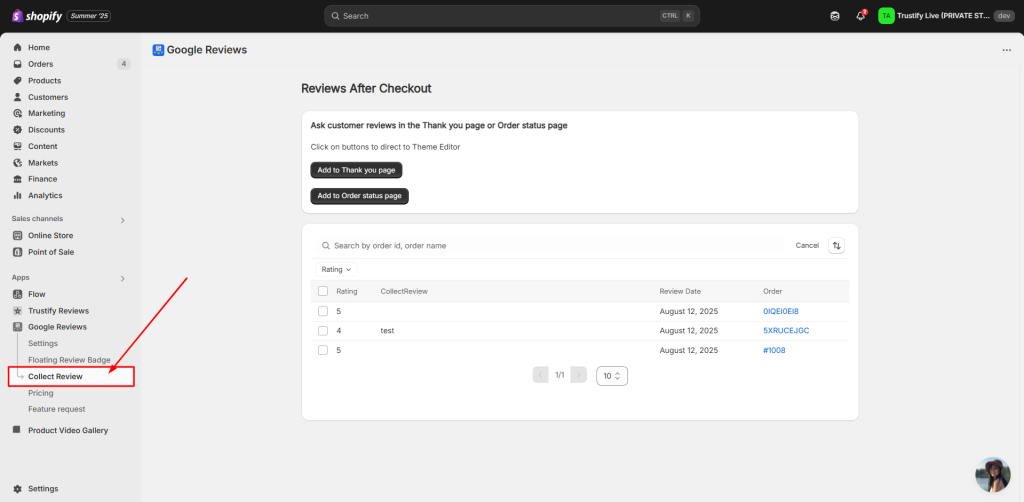Open the Pricing menu item
The image size is (1024, 502).
tap(40, 393)
